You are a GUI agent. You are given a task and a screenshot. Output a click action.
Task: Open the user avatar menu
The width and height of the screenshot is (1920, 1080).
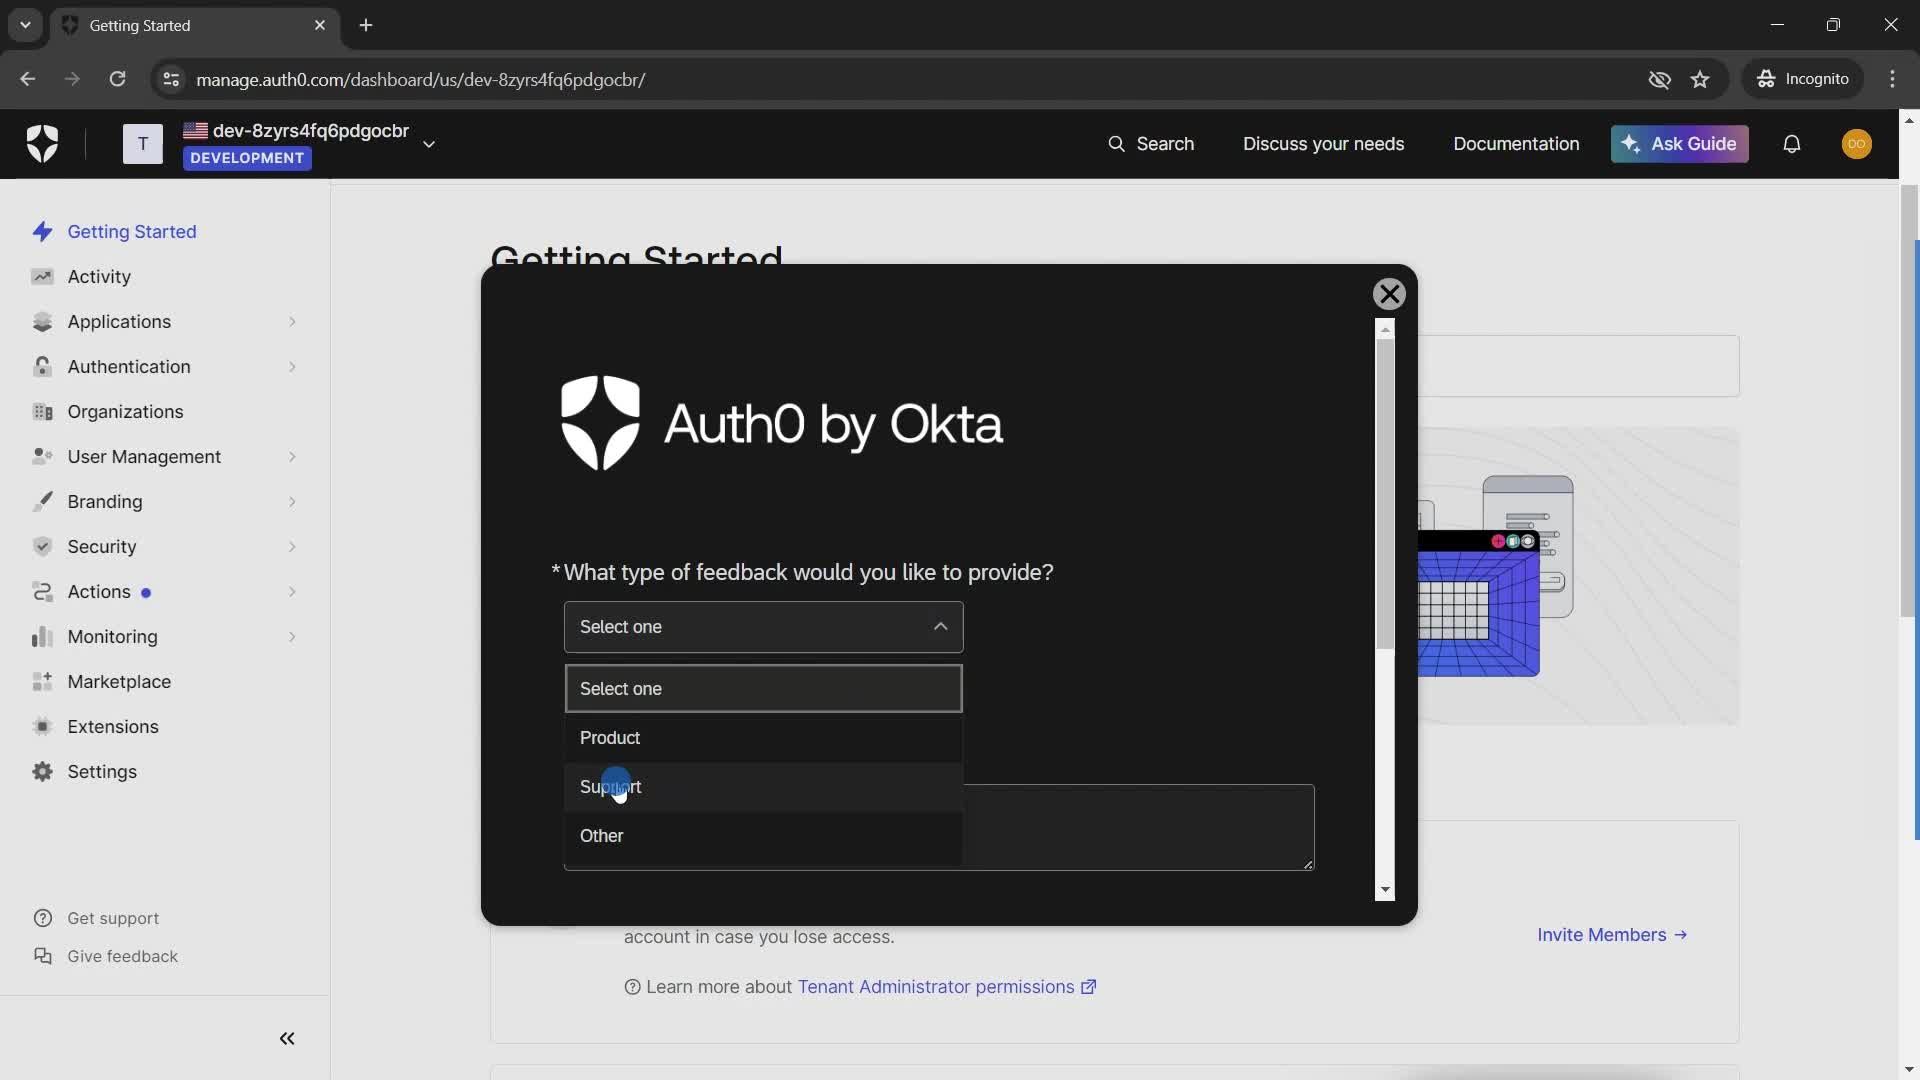(1857, 144)
